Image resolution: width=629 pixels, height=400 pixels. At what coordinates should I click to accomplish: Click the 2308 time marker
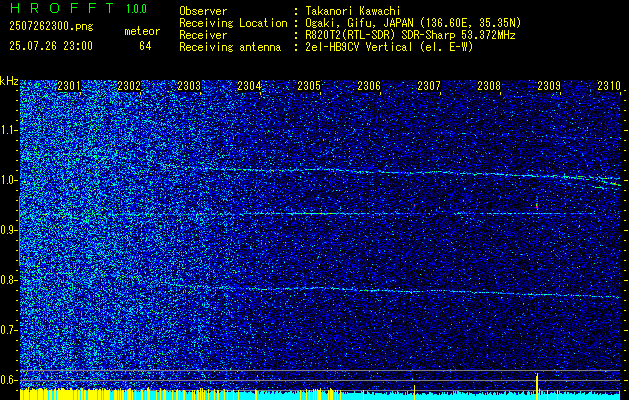point(489,86)
